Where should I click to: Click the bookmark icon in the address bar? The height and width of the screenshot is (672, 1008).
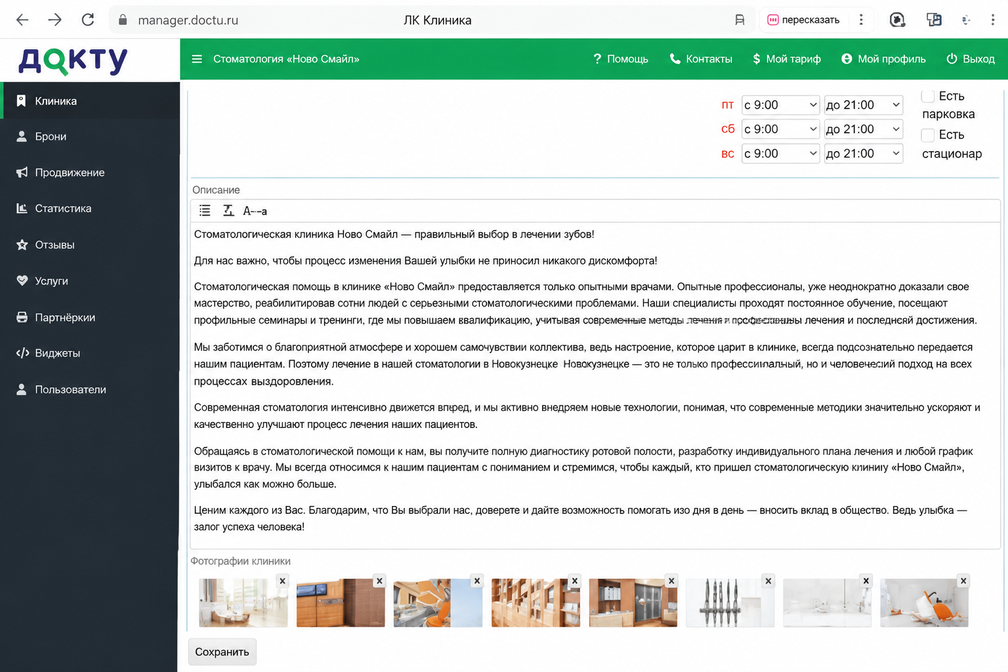(x=740, y=20)
